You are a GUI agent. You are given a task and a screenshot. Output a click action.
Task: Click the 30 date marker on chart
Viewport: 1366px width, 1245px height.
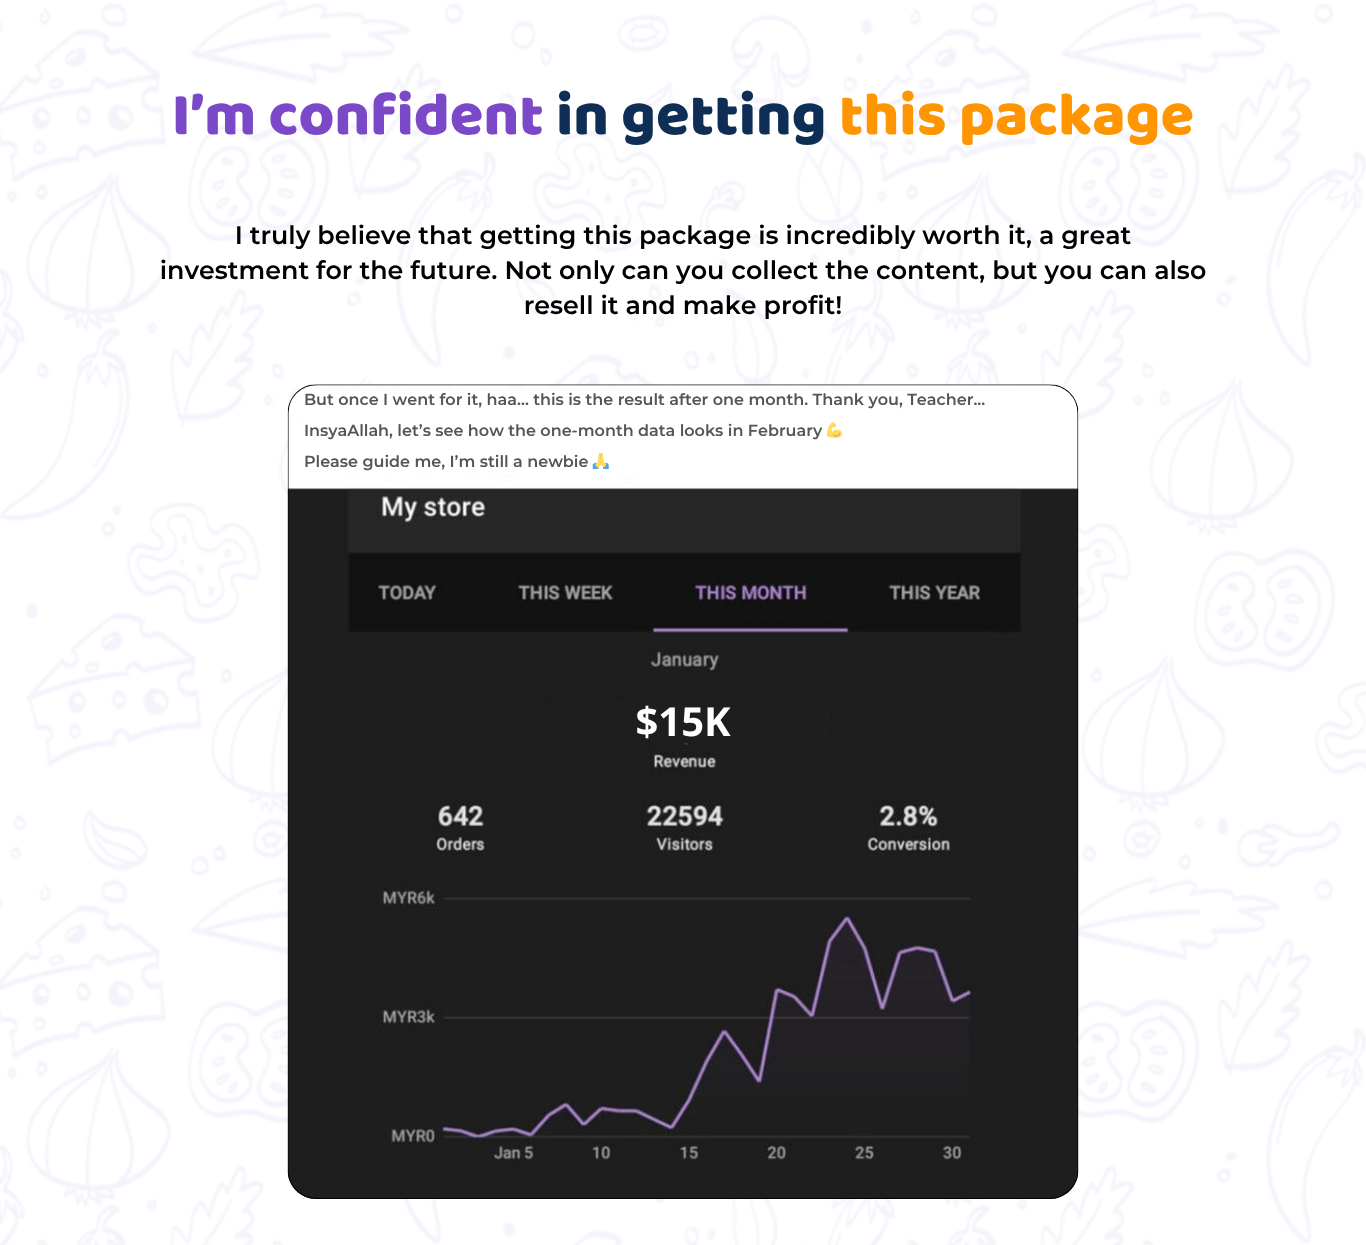tap(951, 1153)
